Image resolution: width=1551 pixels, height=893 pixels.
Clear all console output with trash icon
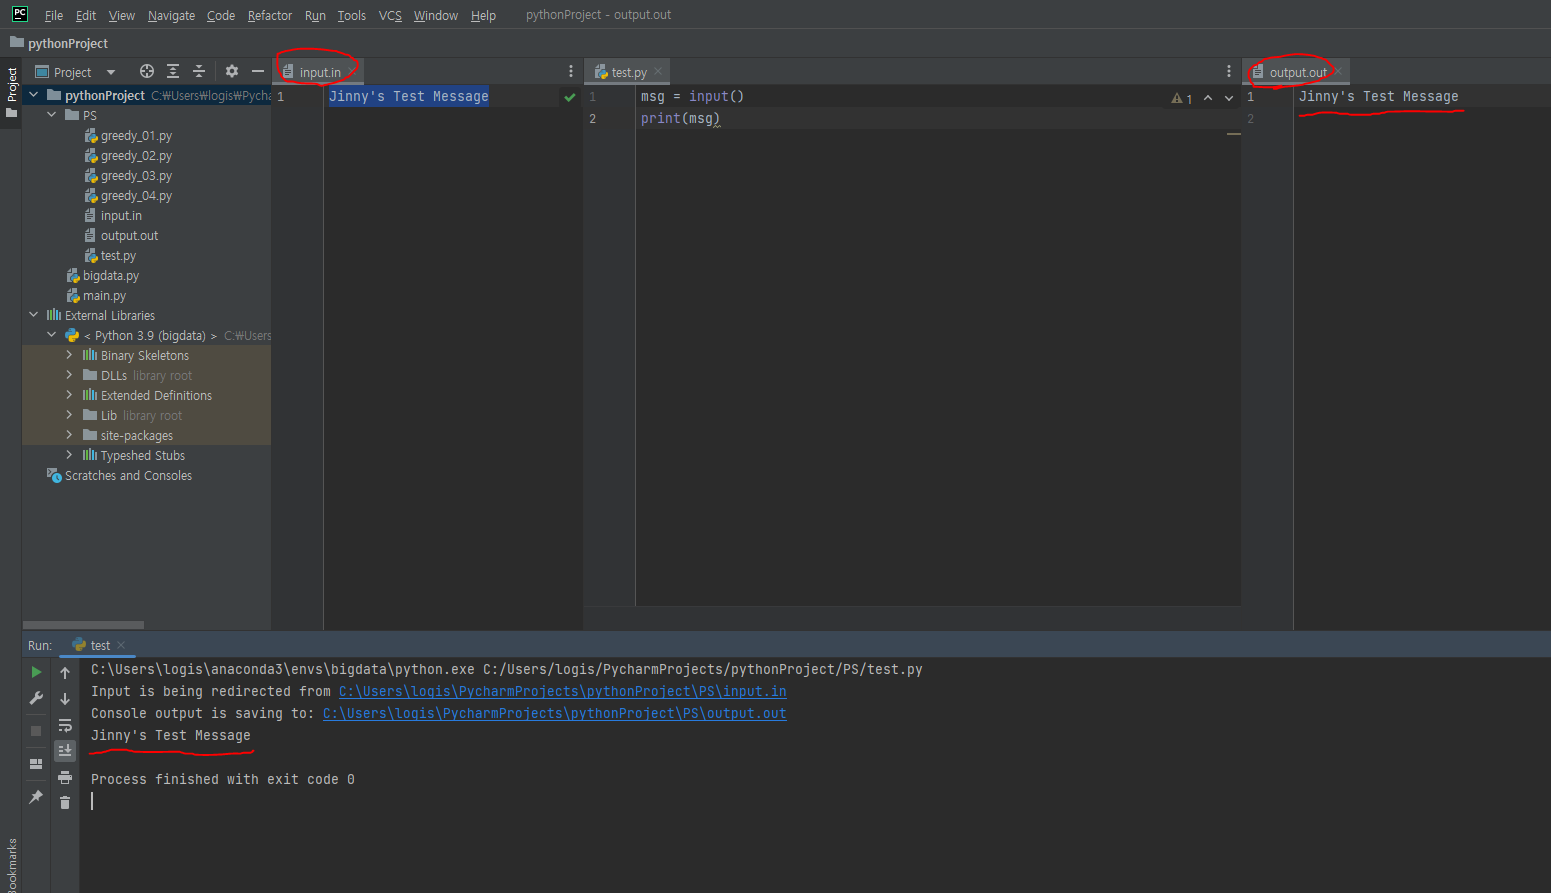[x=65, y=802]
